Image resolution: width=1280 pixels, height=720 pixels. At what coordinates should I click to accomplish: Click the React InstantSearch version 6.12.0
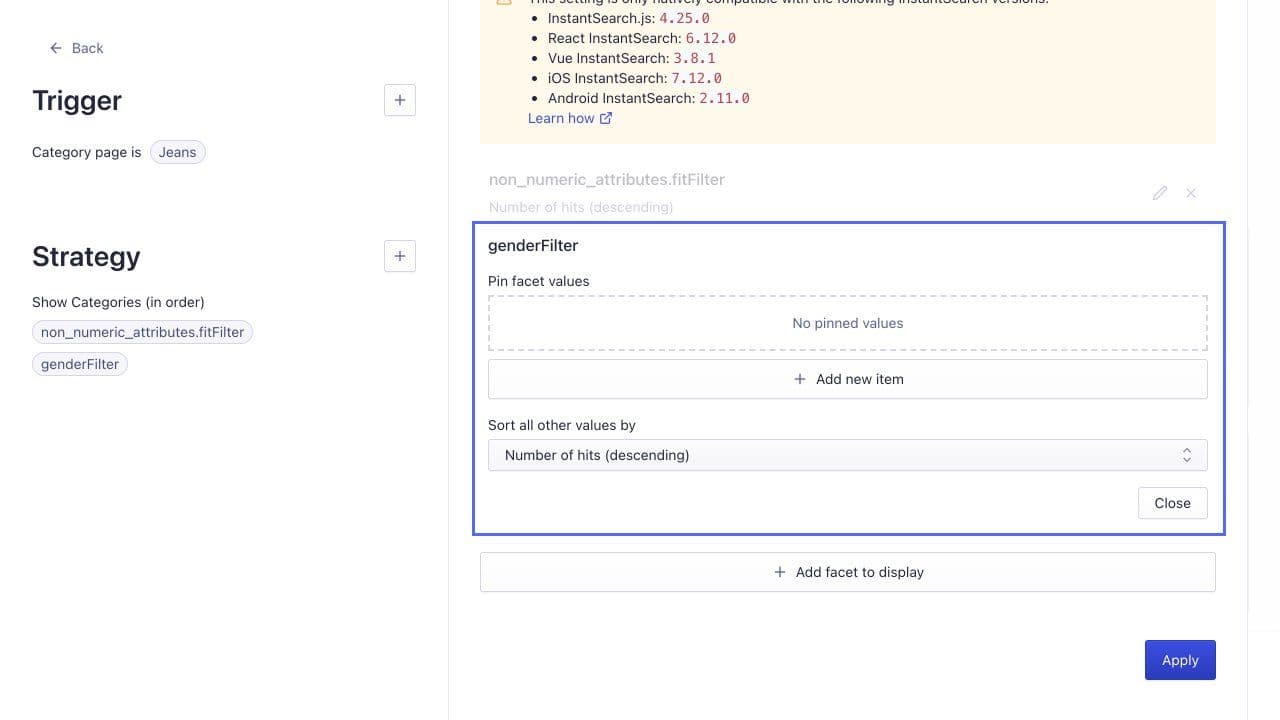(x=710, y=38)
